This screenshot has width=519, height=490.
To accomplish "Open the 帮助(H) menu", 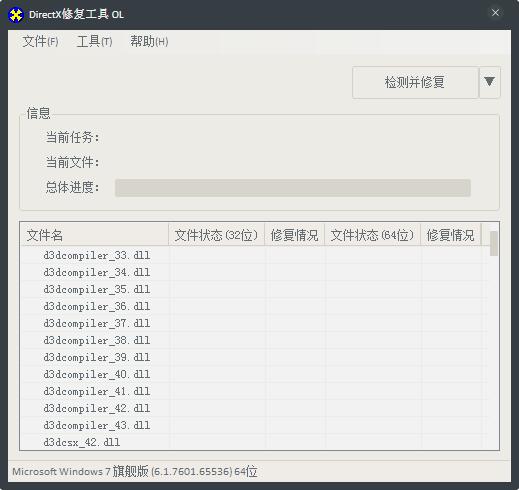I will coord(149,42).
